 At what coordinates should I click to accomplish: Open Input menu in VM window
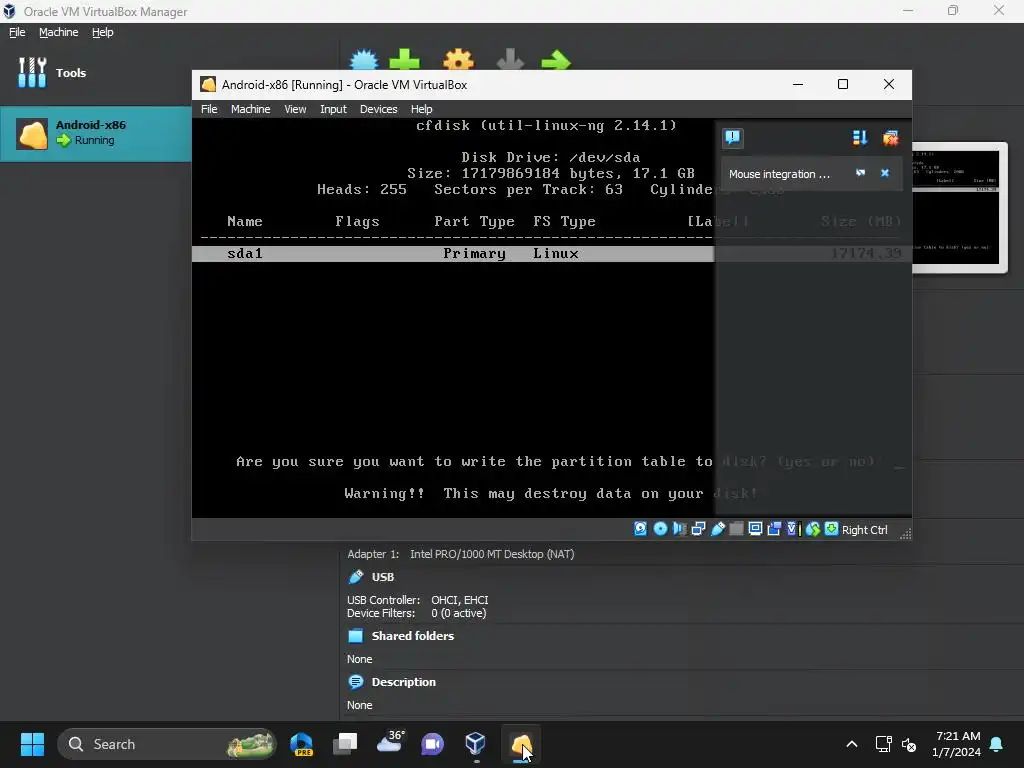(x=333, y=109)
